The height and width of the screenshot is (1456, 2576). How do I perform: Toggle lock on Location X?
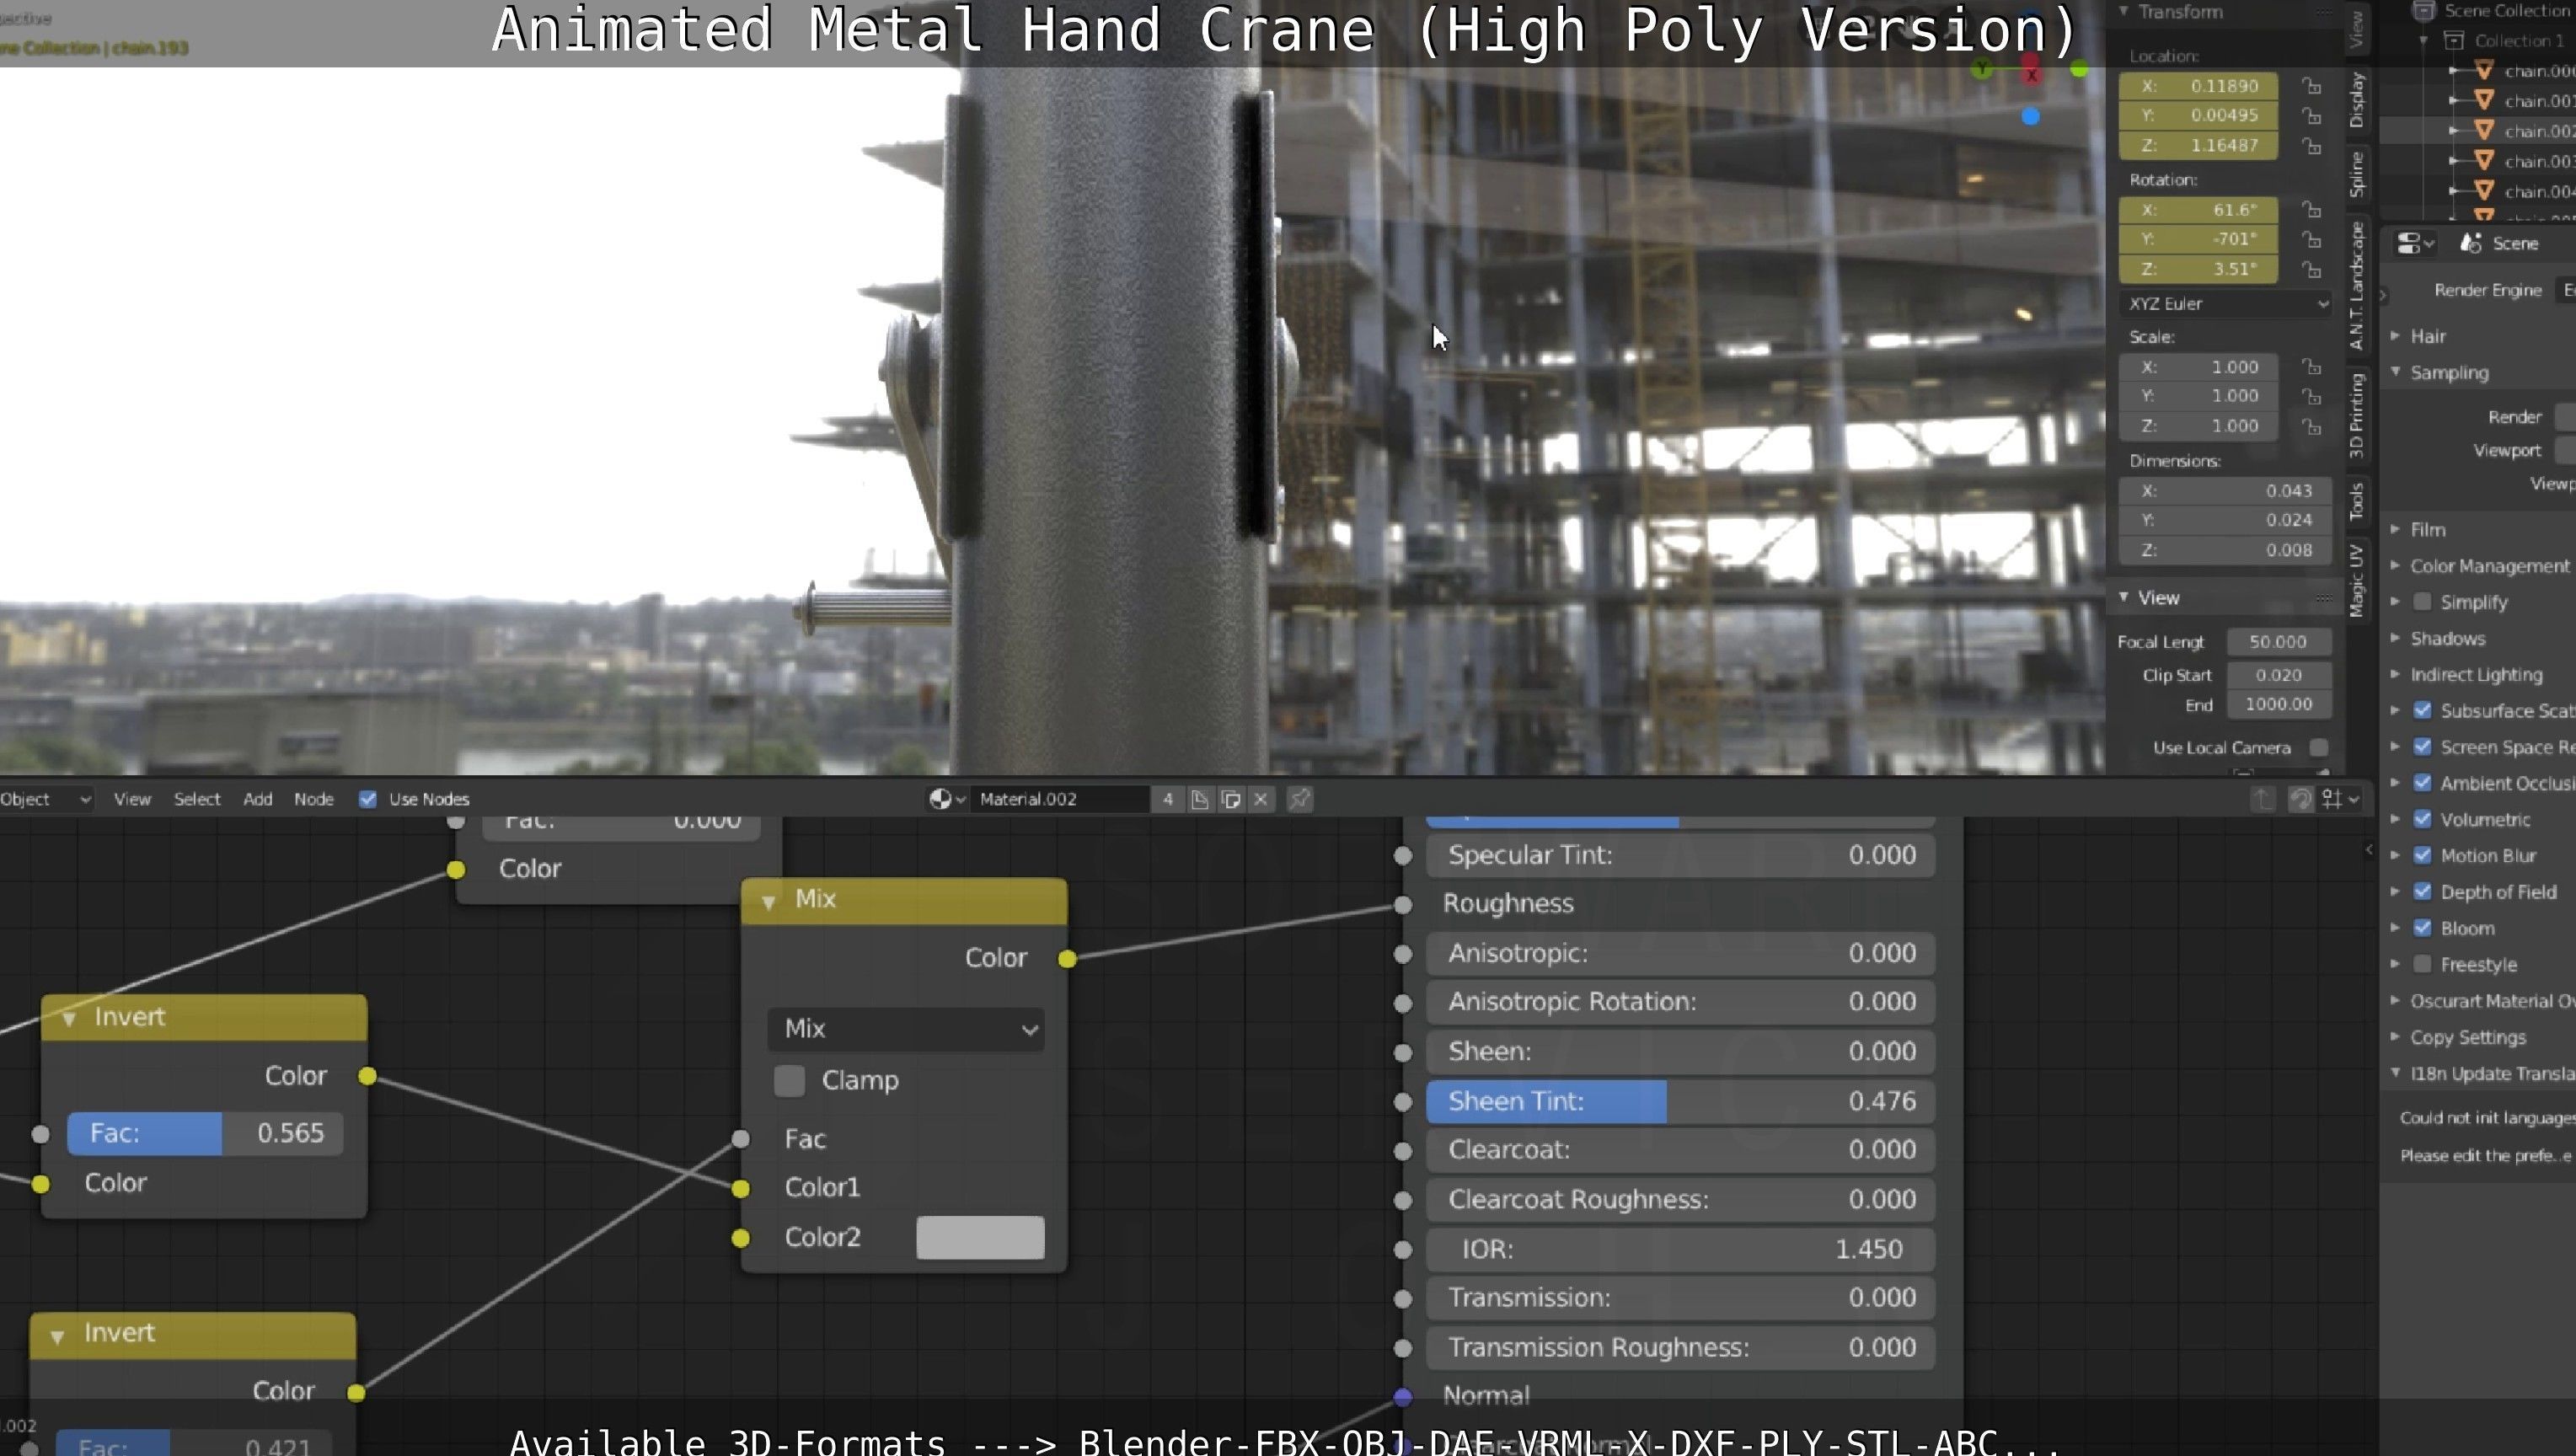tap(2311, 86)
